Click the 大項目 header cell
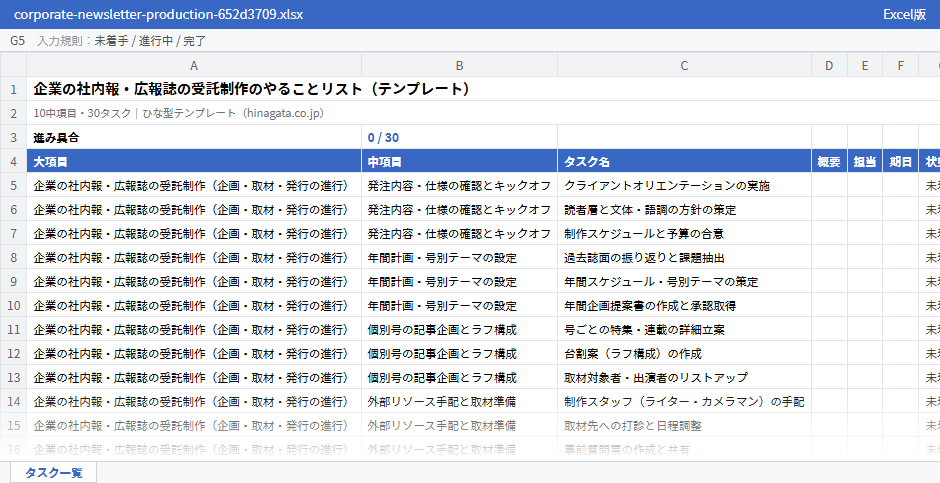Image resolution: width=940 pixels, height=483 pixels. pyautogui.click(x=194, y=161)
